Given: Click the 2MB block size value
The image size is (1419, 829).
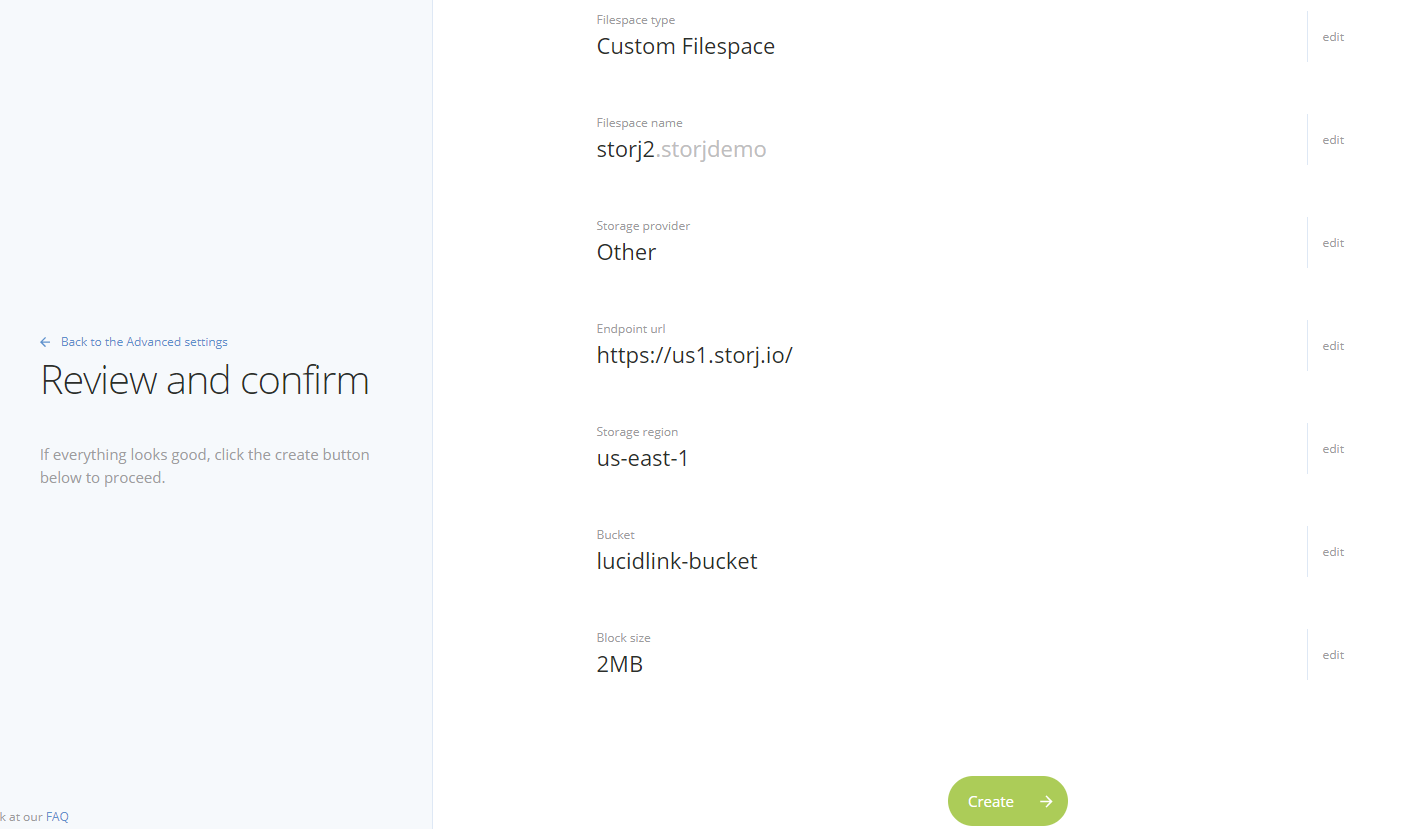Looking at the screenshot, I should click(620, 664).
